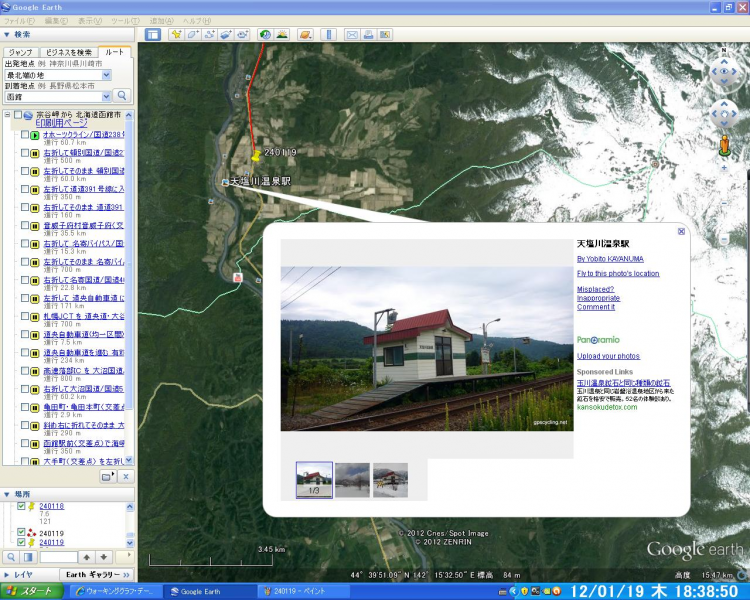Collapse the 場所 panel triangle
Viewport: 750px width, 600px height.
tap(7, 494)
